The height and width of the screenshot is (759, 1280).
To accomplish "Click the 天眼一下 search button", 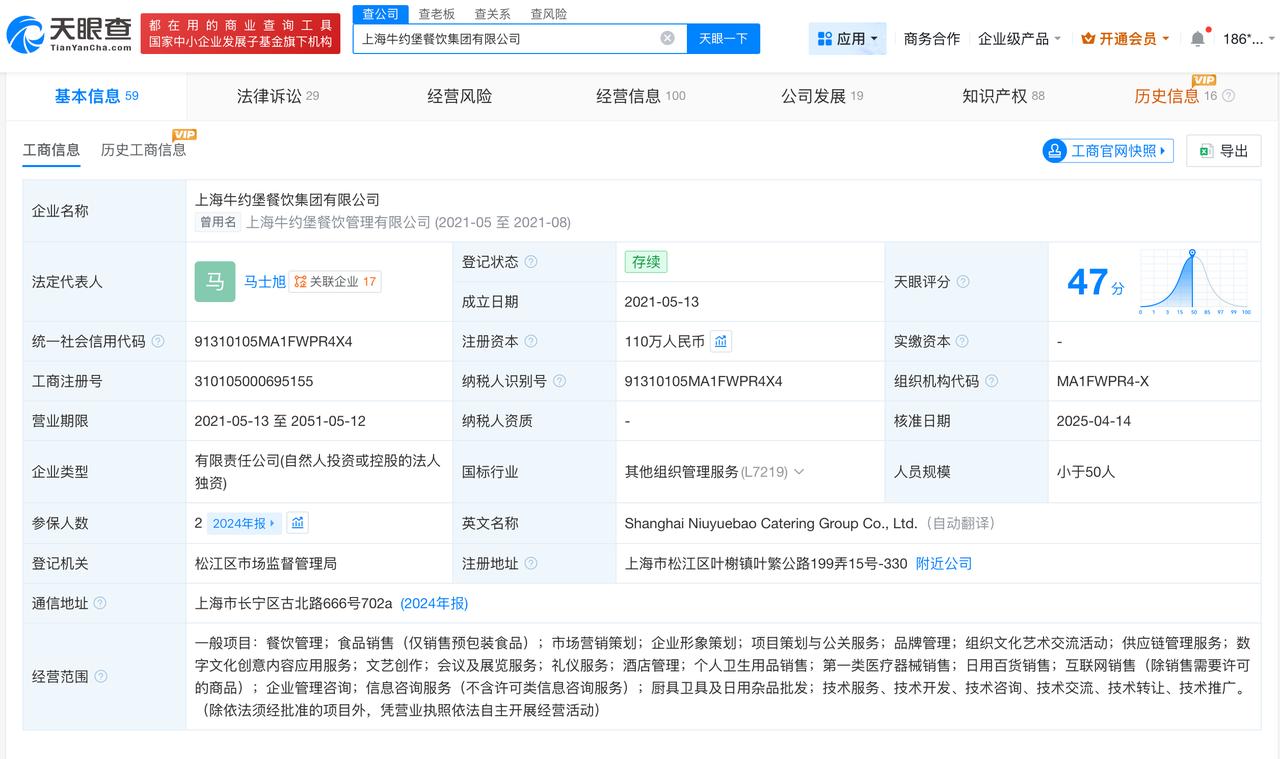I will point(723,37).
